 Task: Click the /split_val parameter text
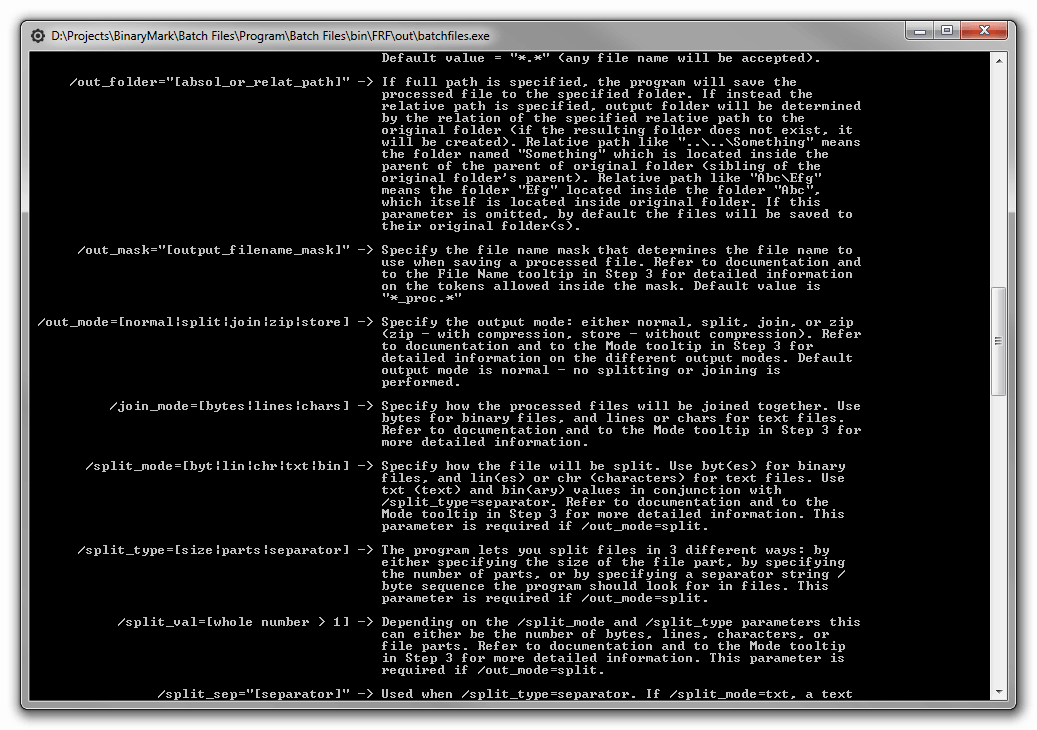(233, 622)
